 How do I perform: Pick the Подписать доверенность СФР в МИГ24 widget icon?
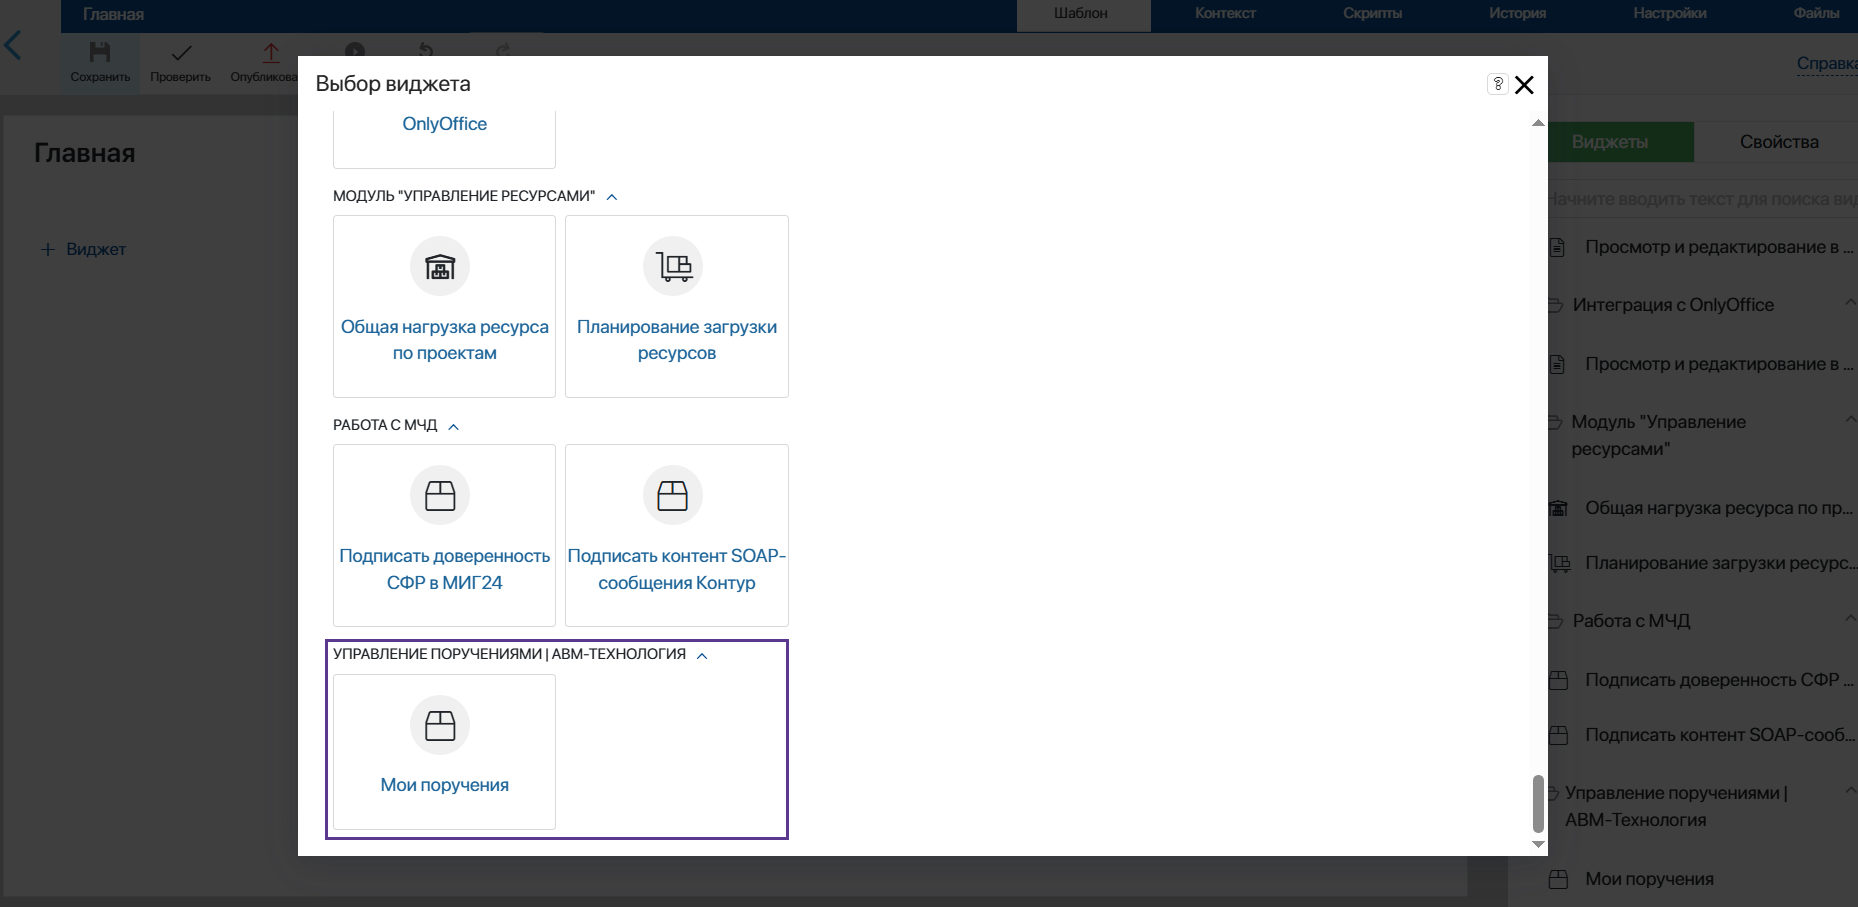pos(440,495)
